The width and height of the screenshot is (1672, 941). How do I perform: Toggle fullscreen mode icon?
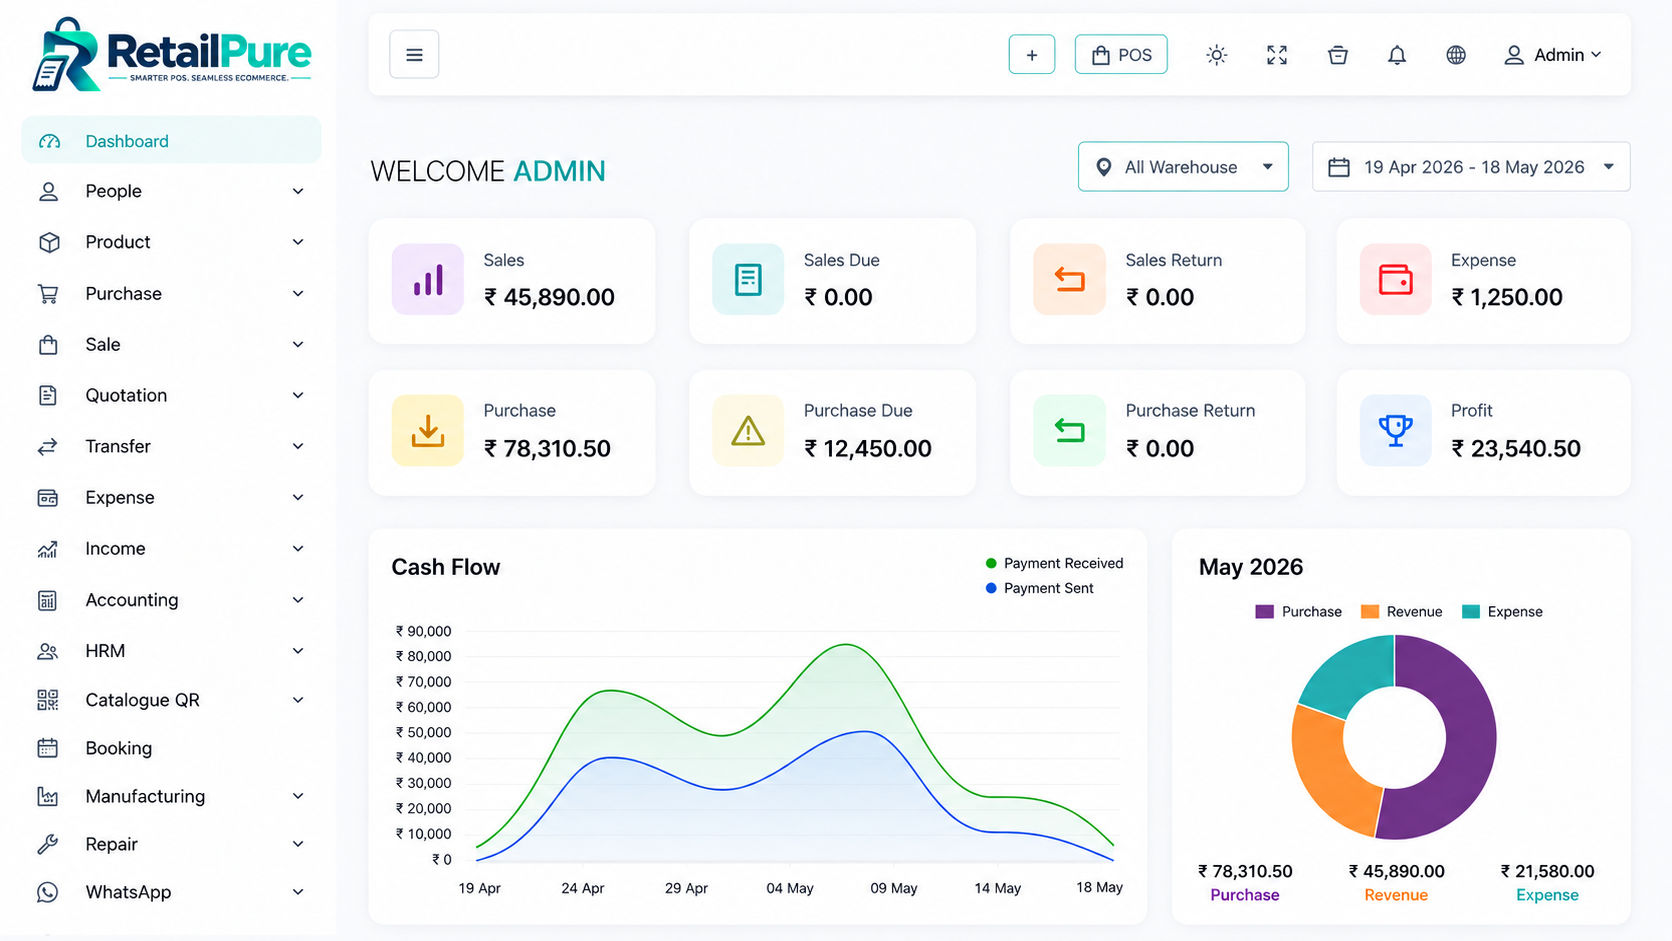coord(1277,55)
